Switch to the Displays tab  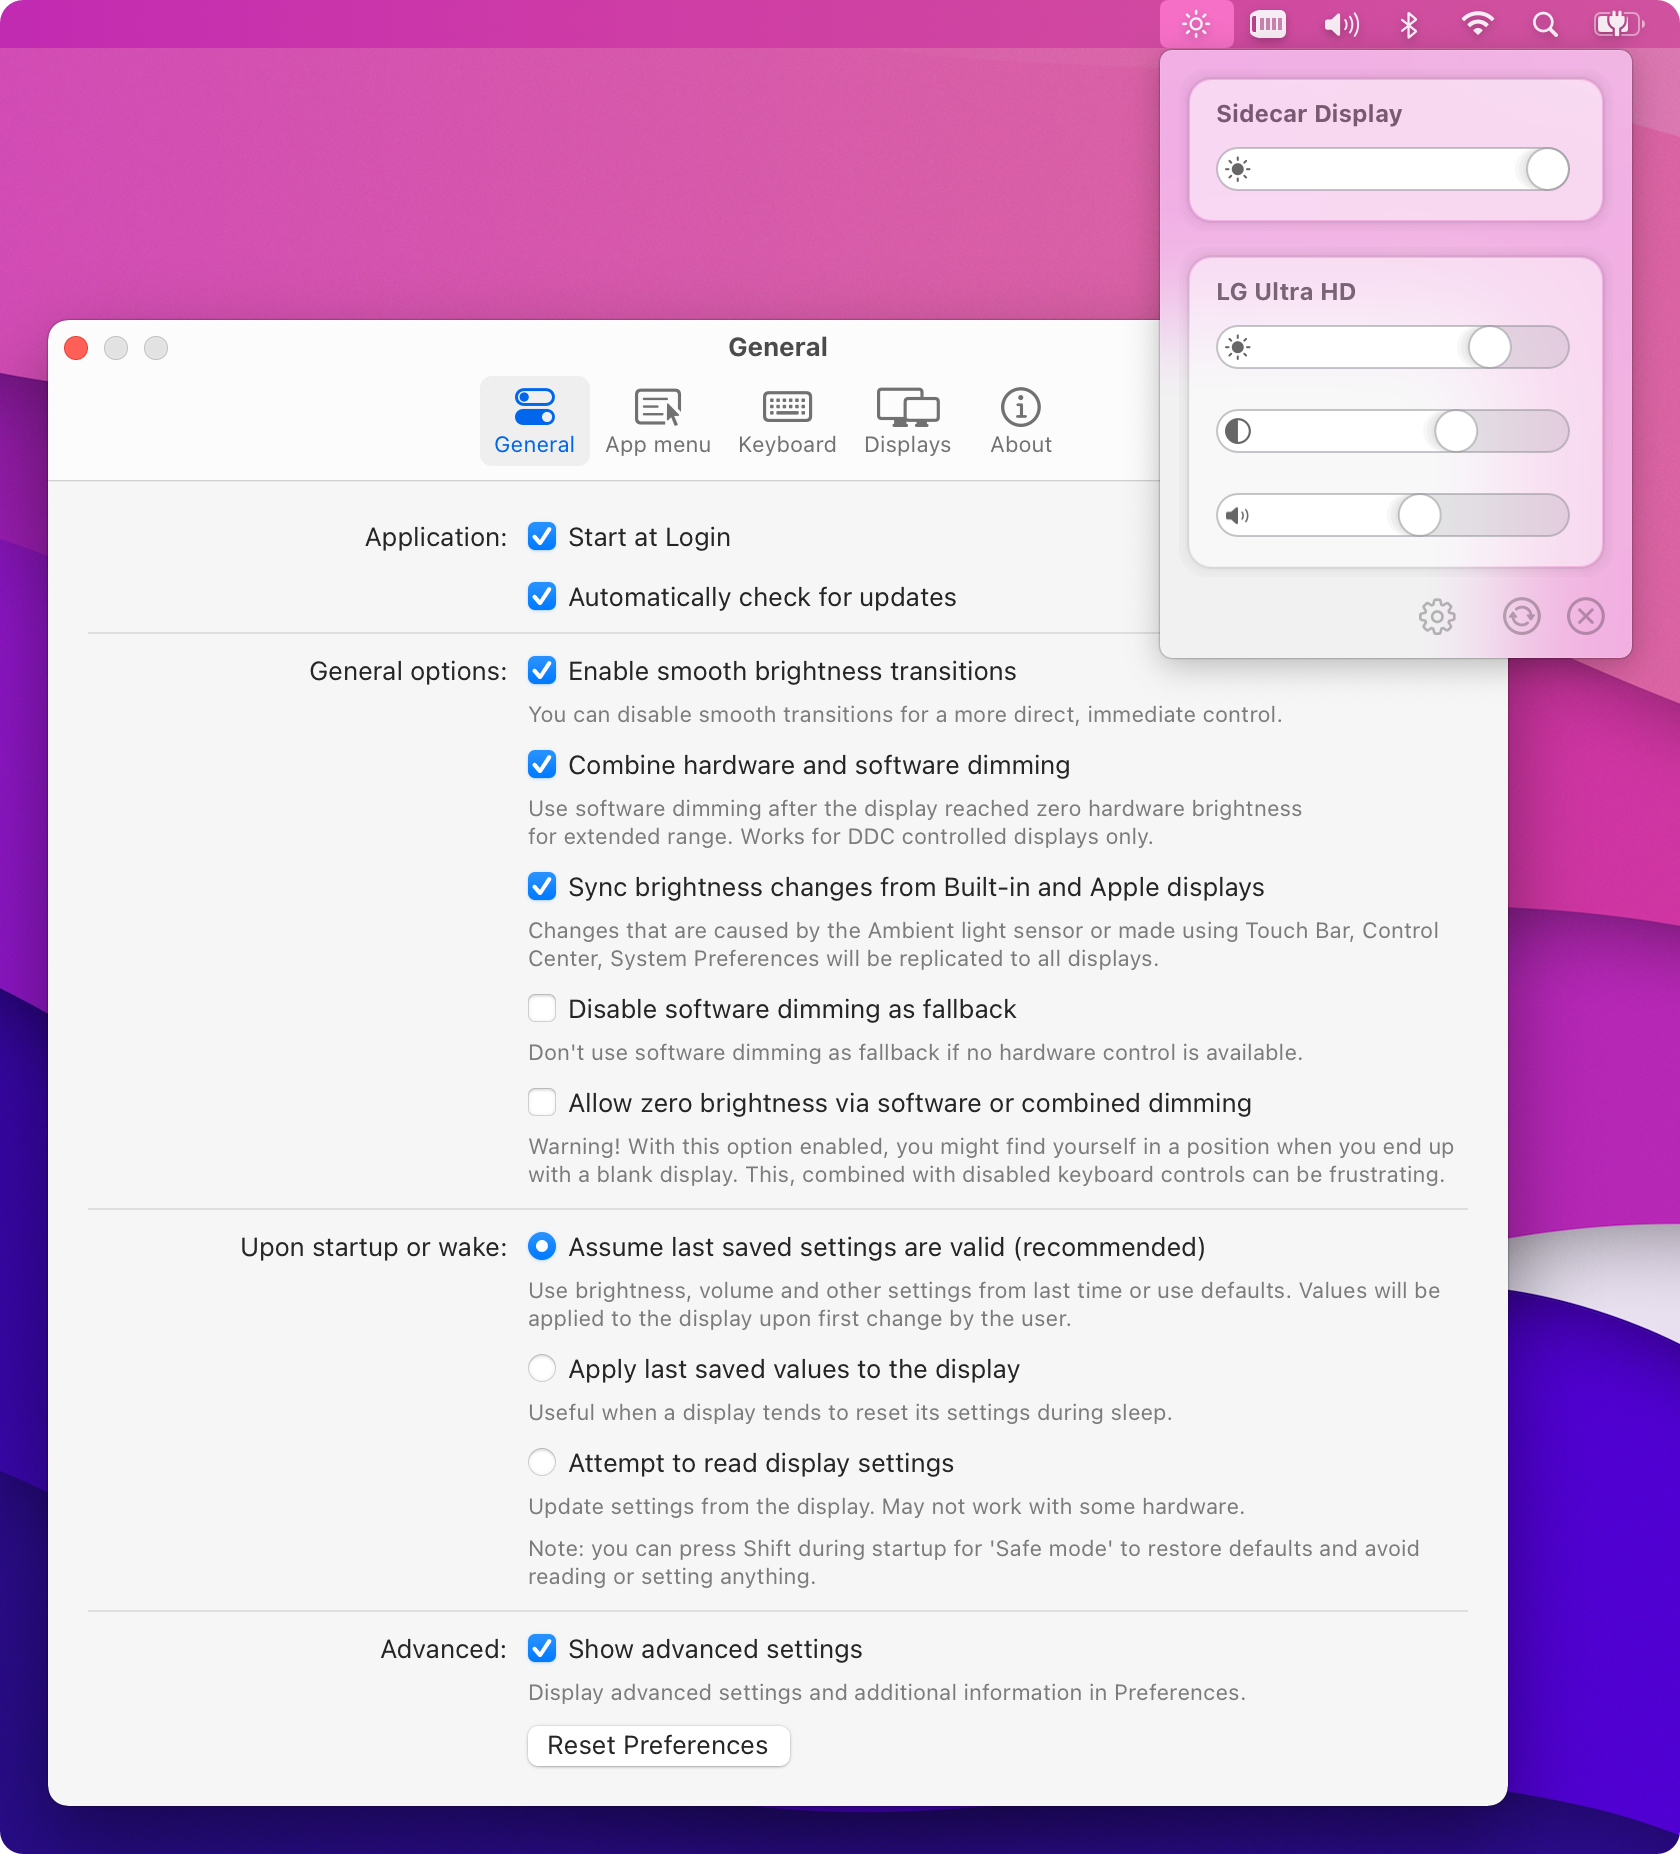(x=906, y=420)
